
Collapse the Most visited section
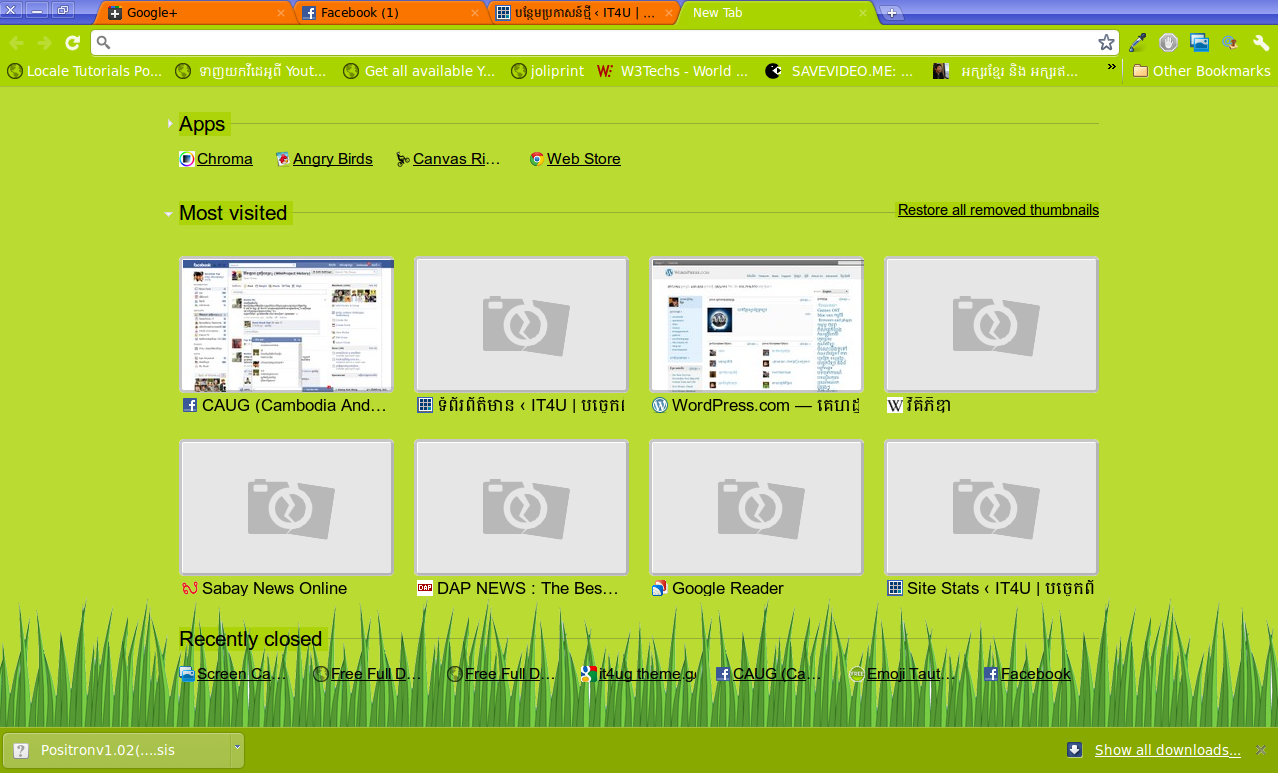169,213
